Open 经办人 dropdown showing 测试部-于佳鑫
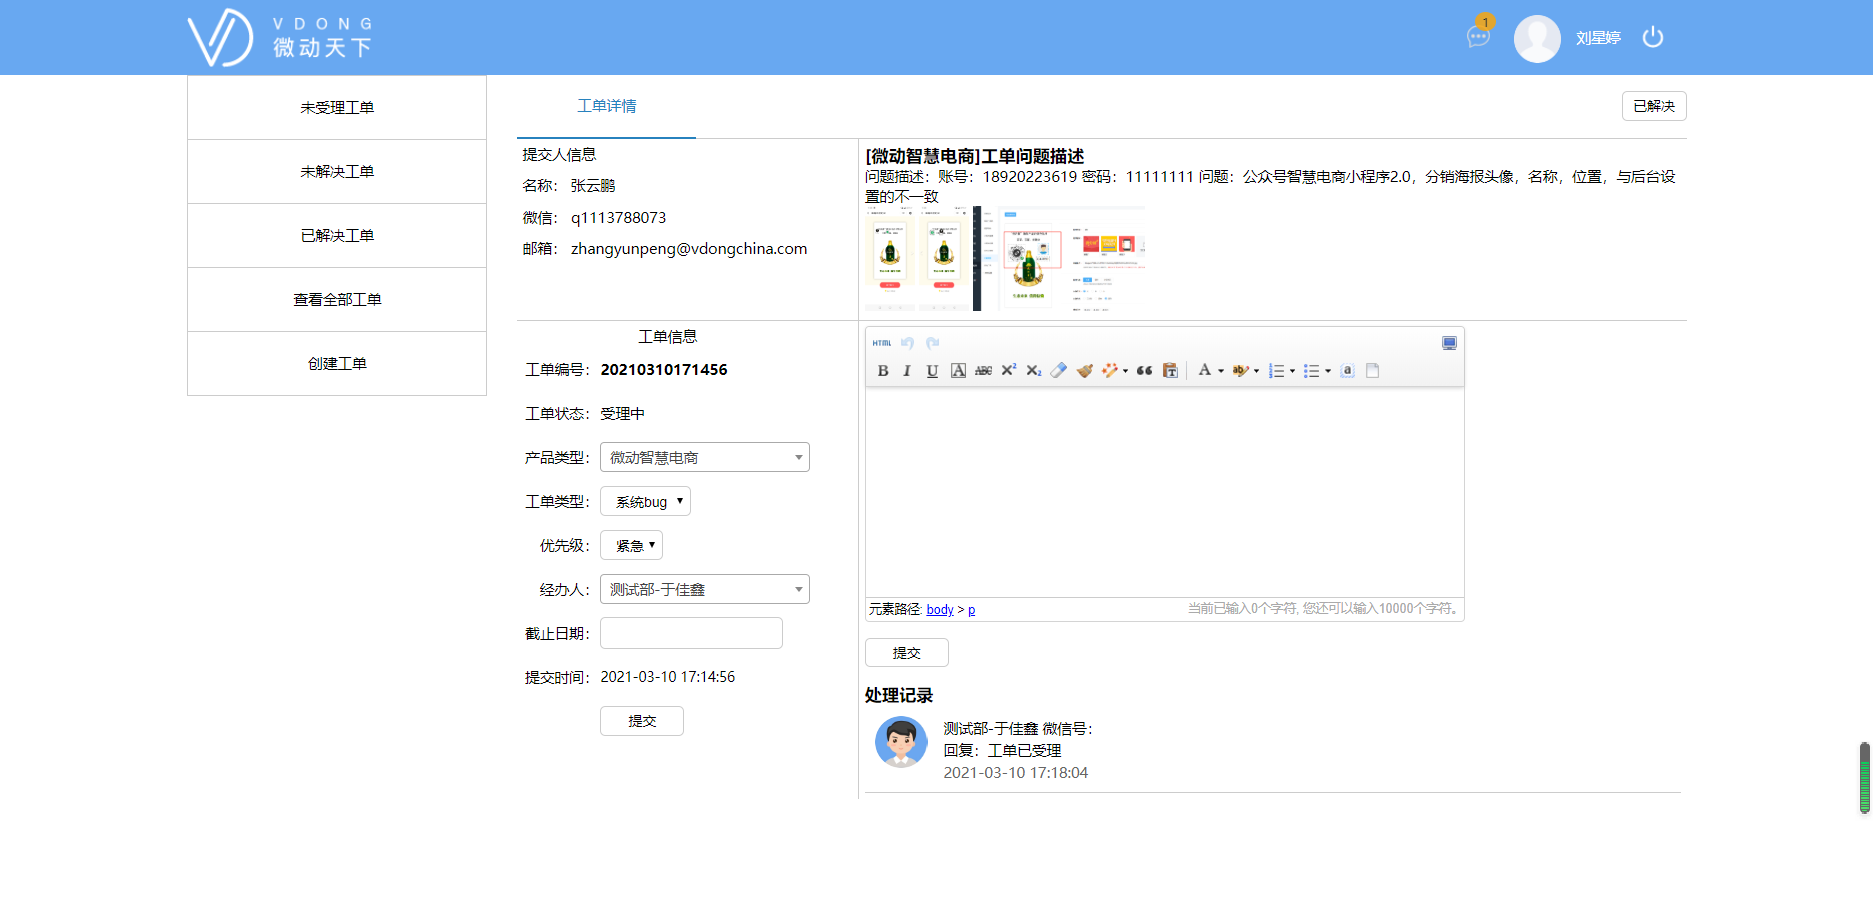The height and width of the screenshot is (900, 1873). click(x=705, y=589)
